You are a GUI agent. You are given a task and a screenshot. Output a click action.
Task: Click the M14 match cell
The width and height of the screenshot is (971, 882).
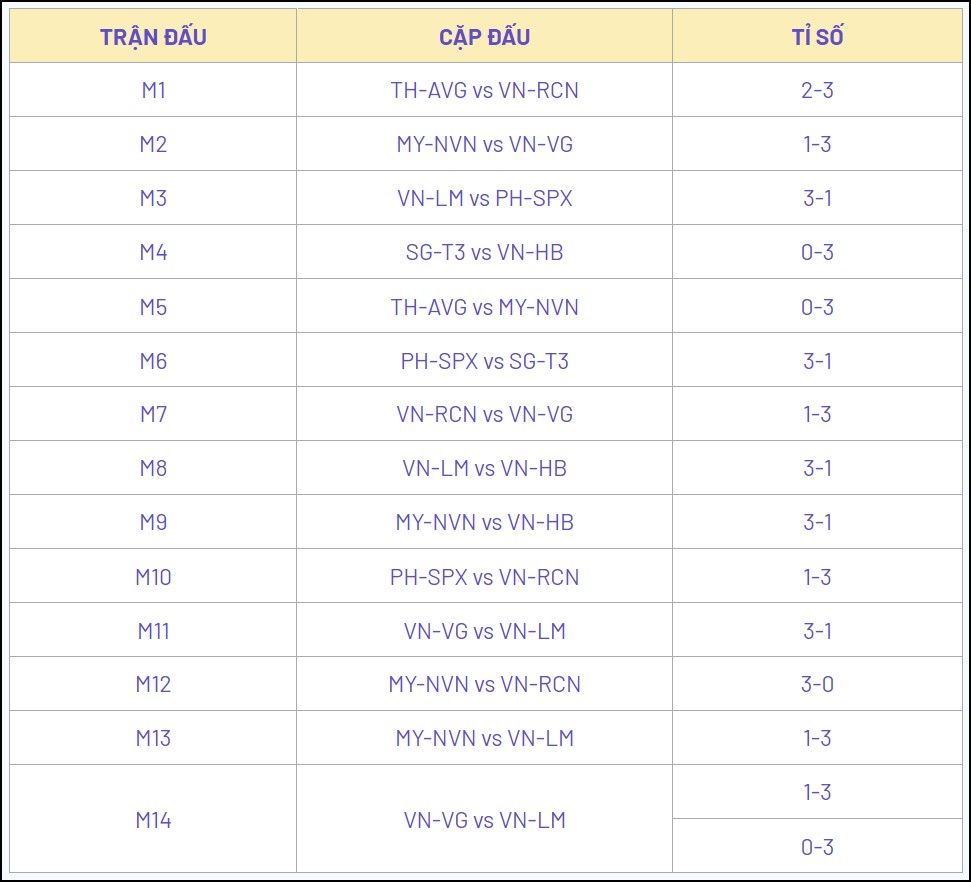pos(153,819)
